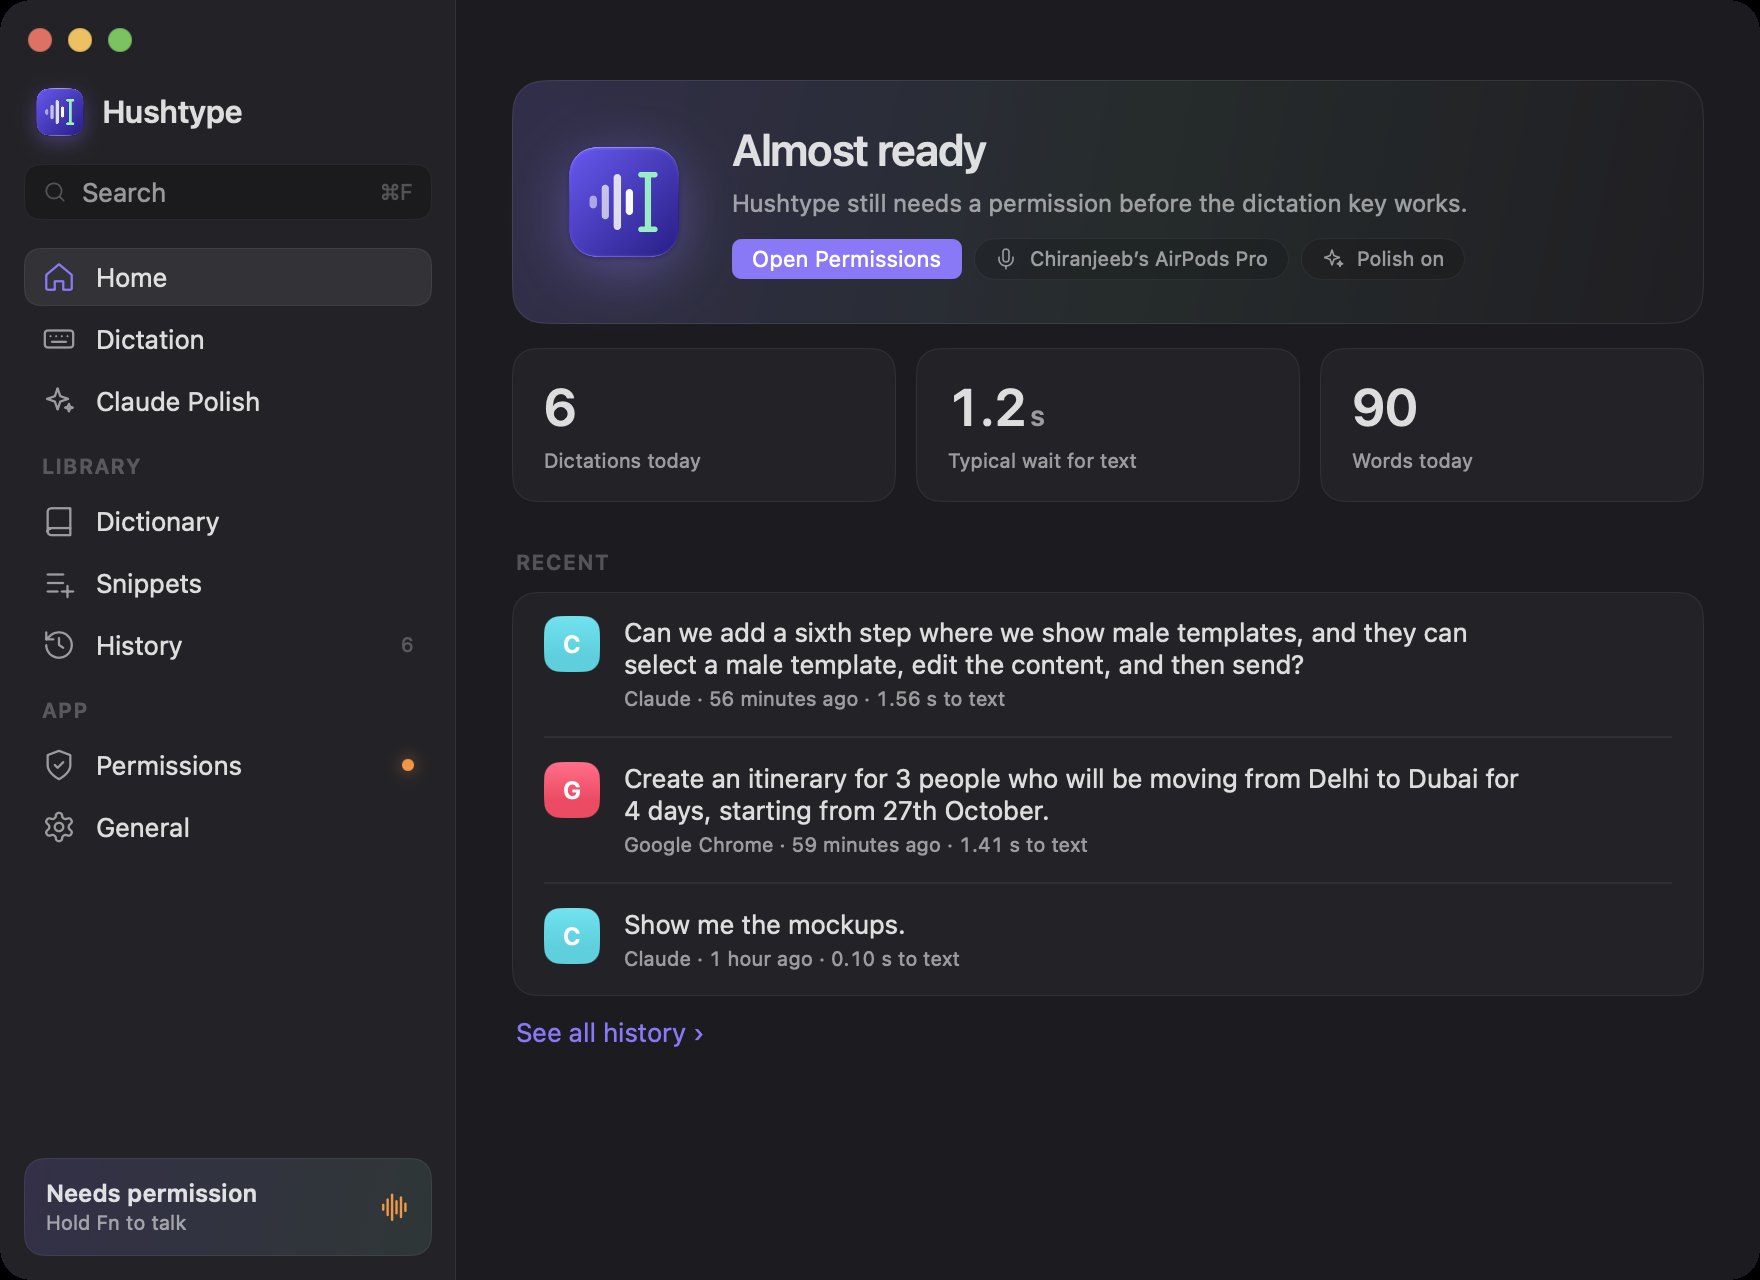The height and width of the screenshot is (1280, 1760).
Task: Click the History clock icon
Action: (59, 645)
